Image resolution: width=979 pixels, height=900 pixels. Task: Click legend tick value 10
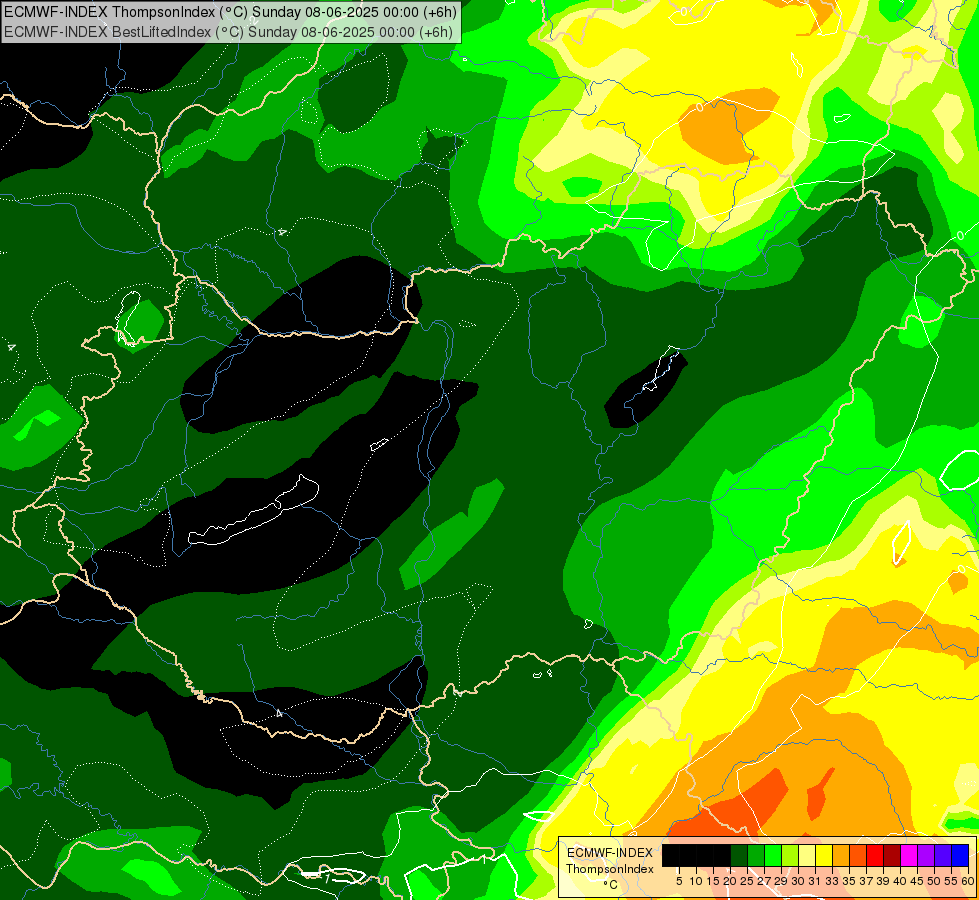696,881
